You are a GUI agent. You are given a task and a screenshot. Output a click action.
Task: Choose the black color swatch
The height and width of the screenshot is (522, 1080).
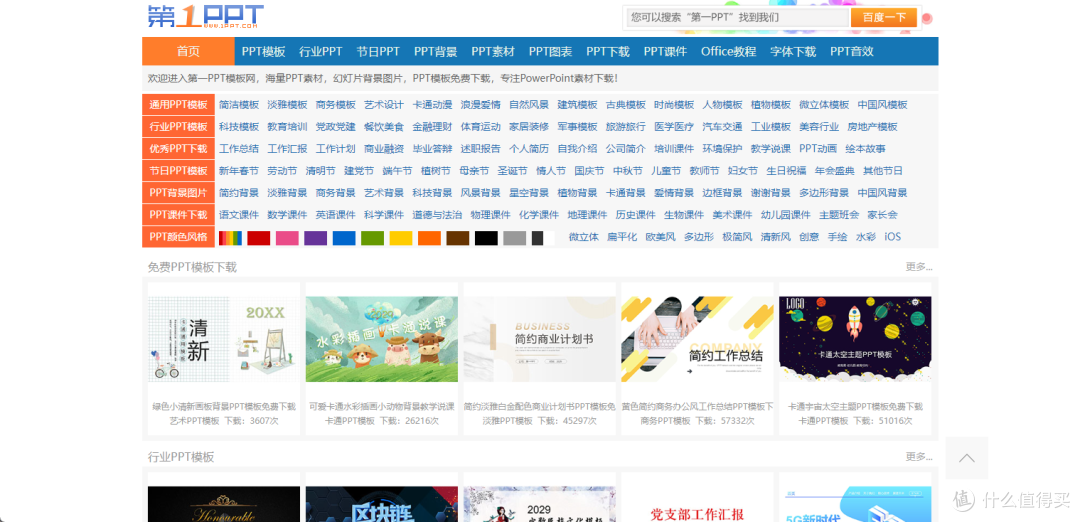(x=486, y=238)
